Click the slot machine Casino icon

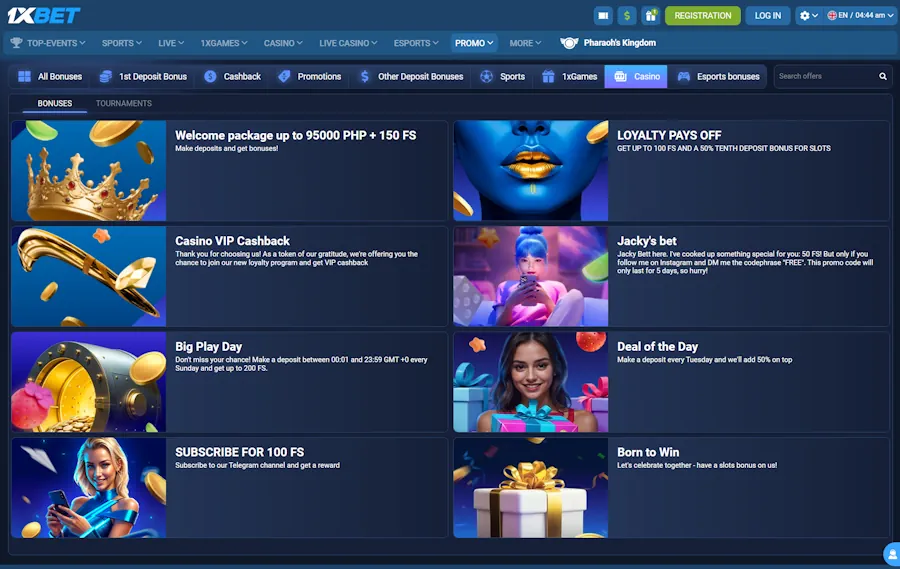(620, 76)
